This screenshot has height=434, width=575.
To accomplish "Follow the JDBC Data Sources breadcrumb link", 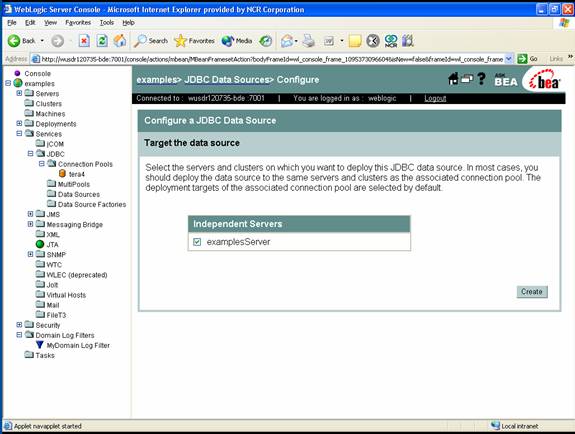I will (x=227, y=80).
